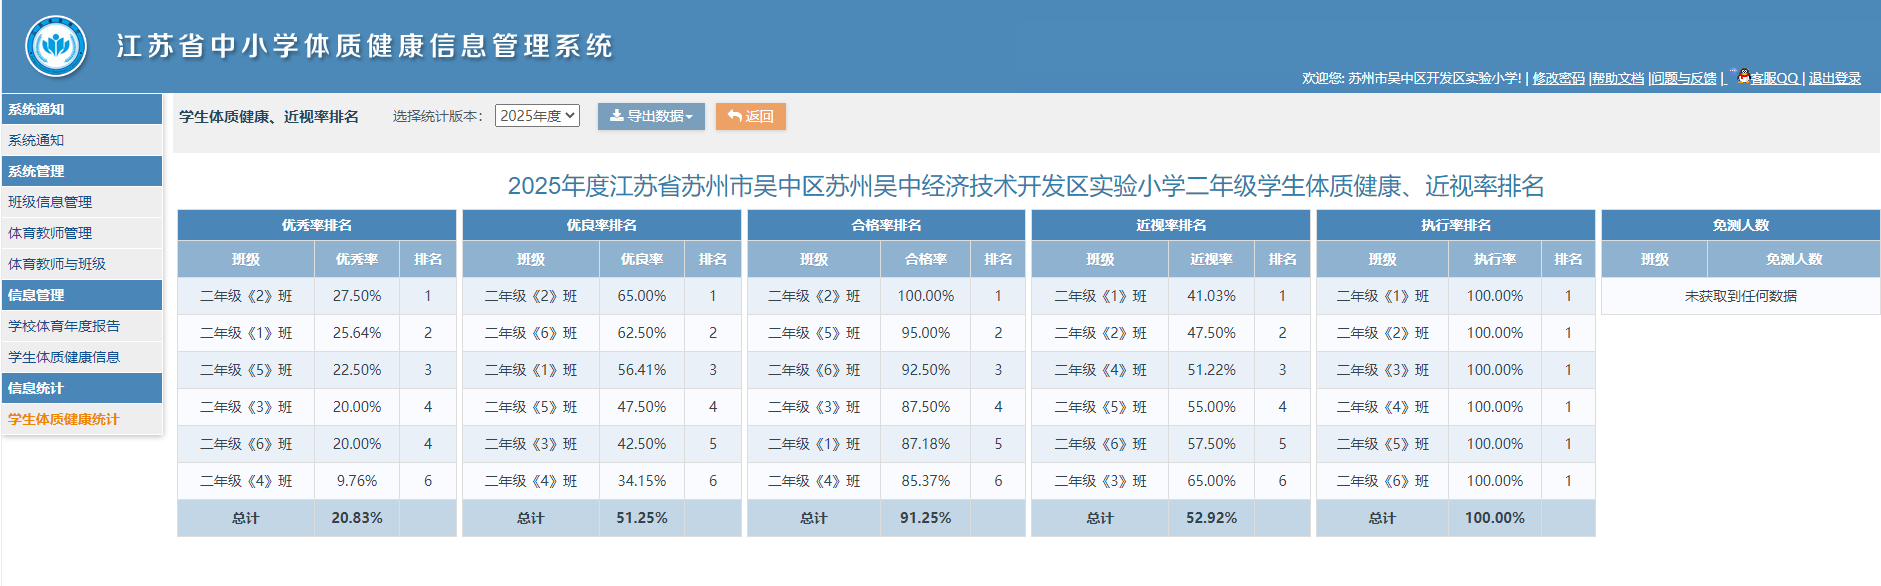This screenshot has height=586, width=1881.
Task: Click the 导出数据 export button
Action: pos(651,116)
